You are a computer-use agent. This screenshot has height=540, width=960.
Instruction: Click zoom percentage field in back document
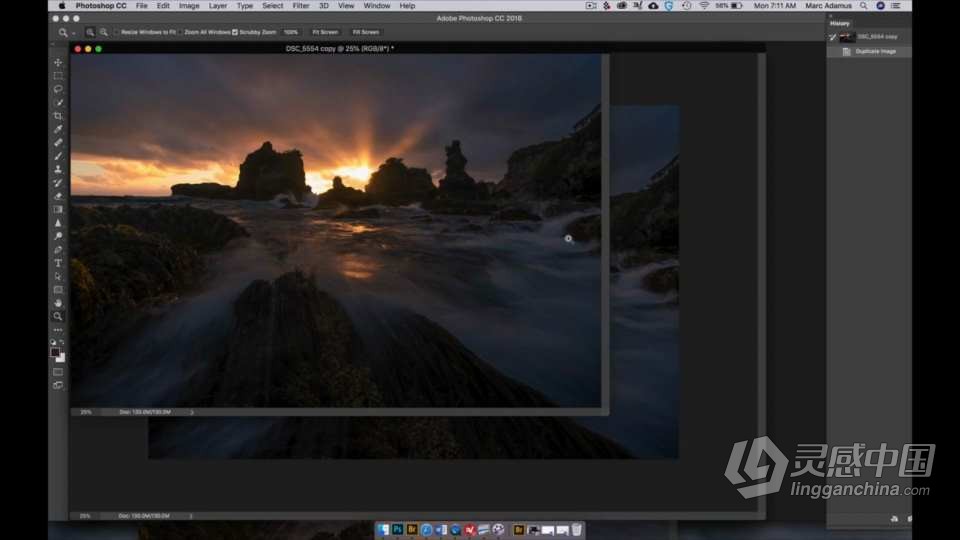(x=85, y=516)
